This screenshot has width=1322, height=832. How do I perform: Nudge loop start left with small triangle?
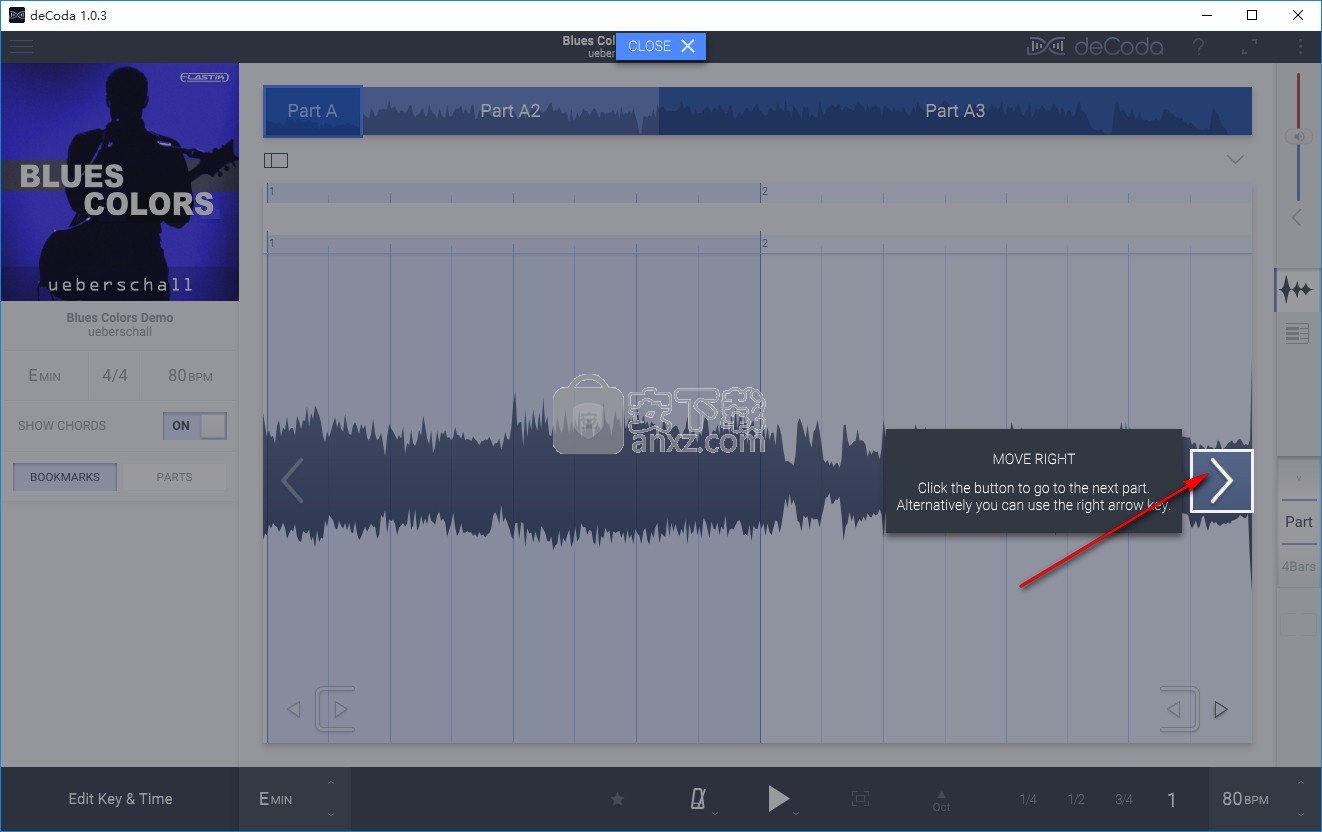[294, 710]
